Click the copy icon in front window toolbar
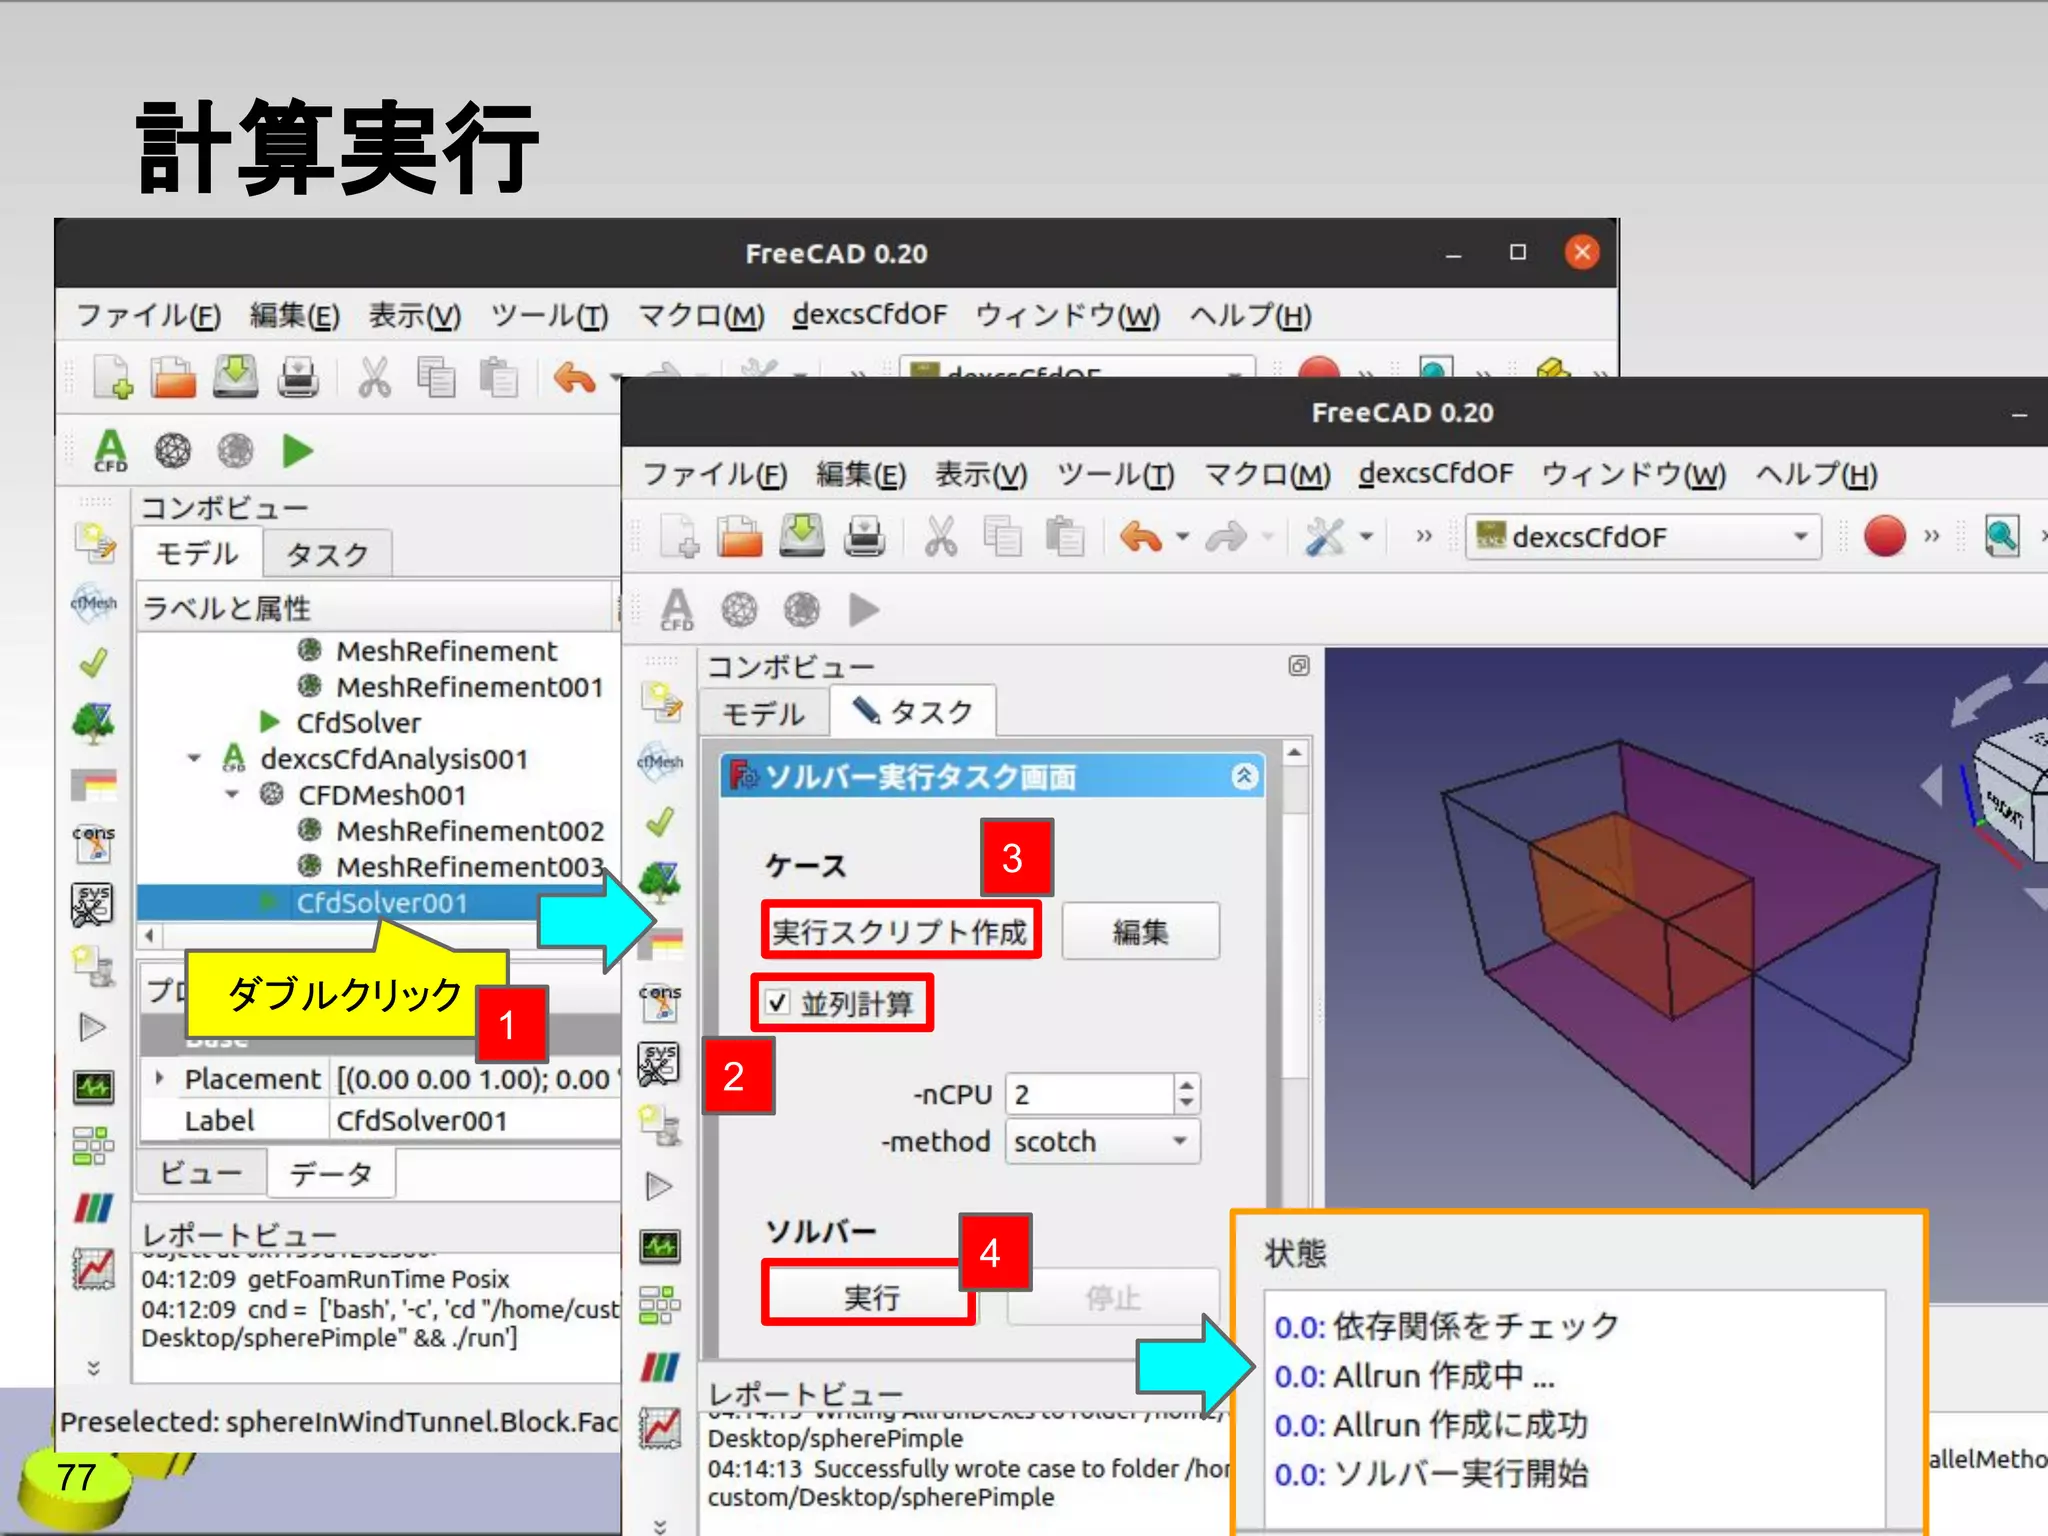The image size is (2048, 1536). [x=1002, y=537]
